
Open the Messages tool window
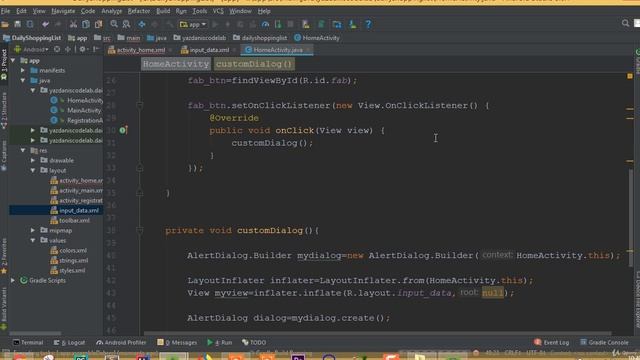point(177,342)
